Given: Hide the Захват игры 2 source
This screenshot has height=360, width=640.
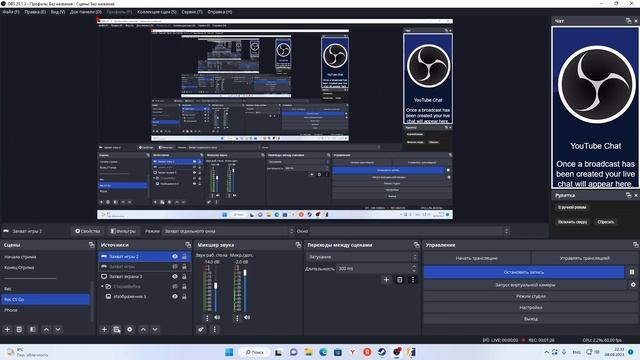Looking at the screenshot, I should 175,256.
